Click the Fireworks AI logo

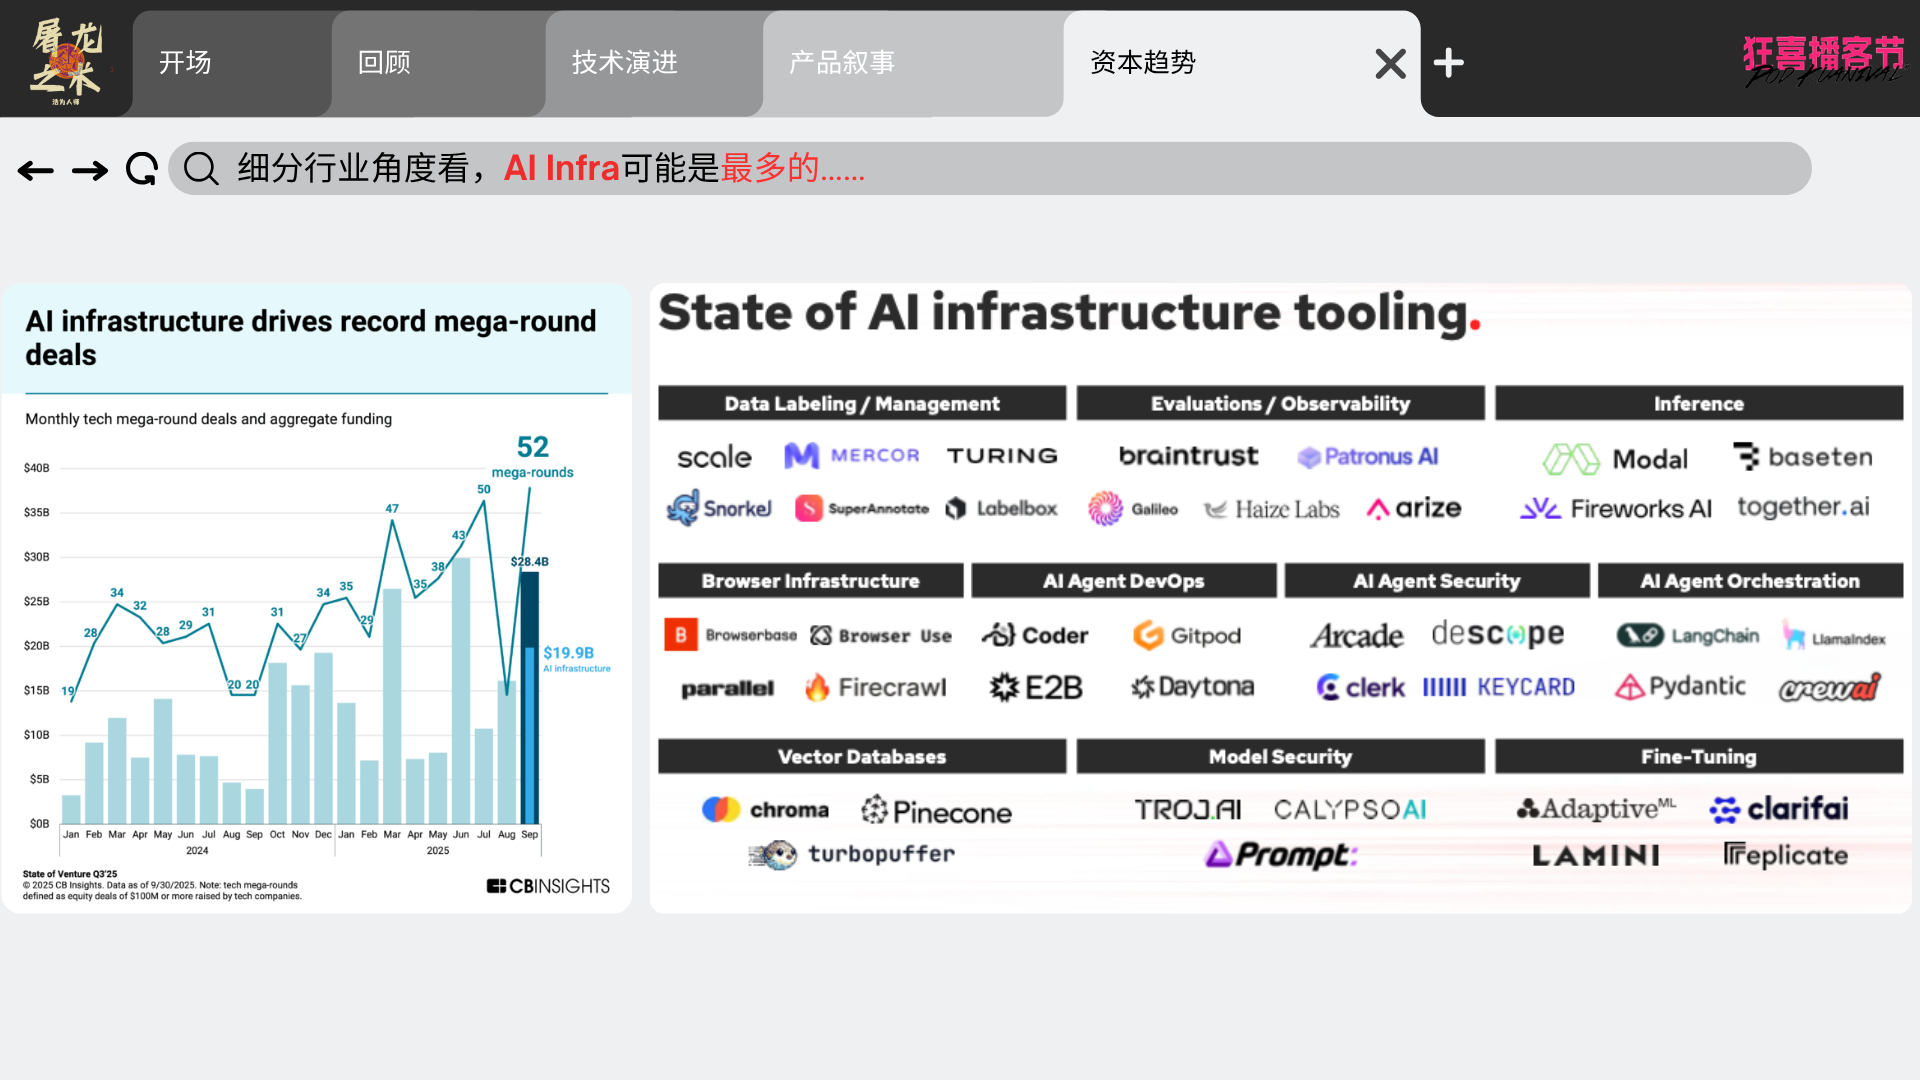click(x=1616, y=509)
